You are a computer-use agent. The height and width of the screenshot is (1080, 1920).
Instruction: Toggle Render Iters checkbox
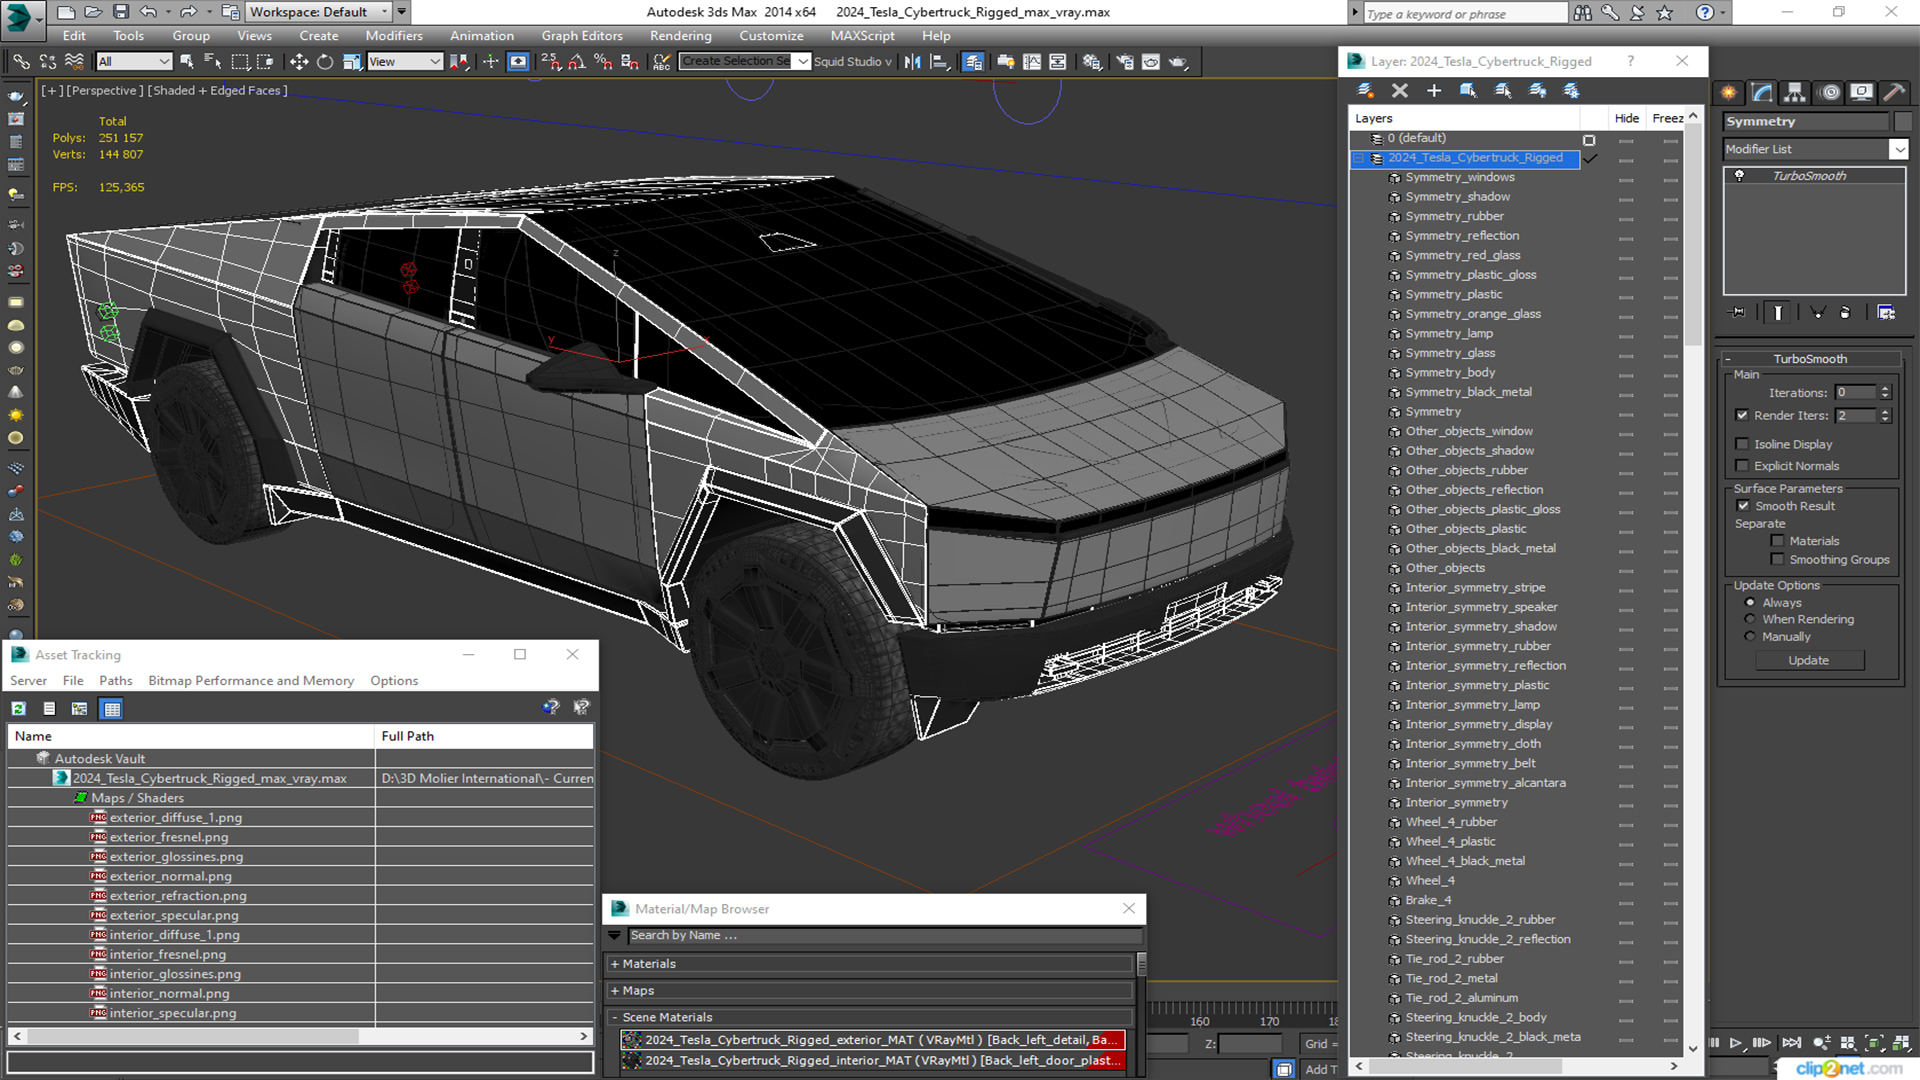click(x=1742, y=415)
